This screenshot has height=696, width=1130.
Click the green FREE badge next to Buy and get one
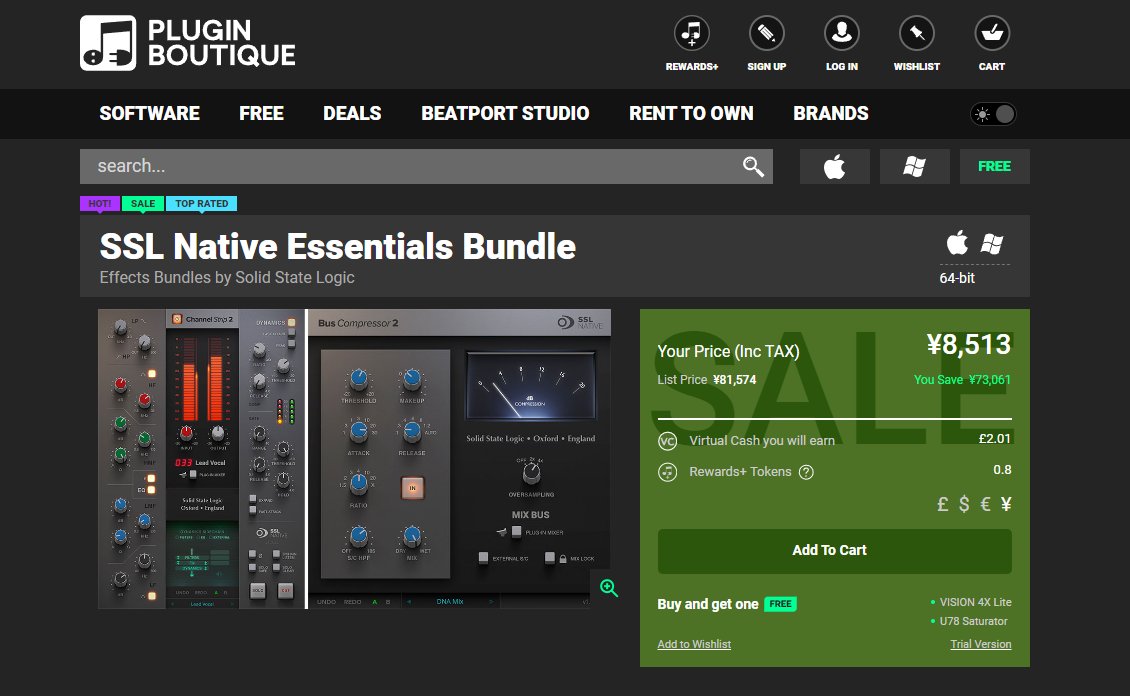[x=780, y=604]
